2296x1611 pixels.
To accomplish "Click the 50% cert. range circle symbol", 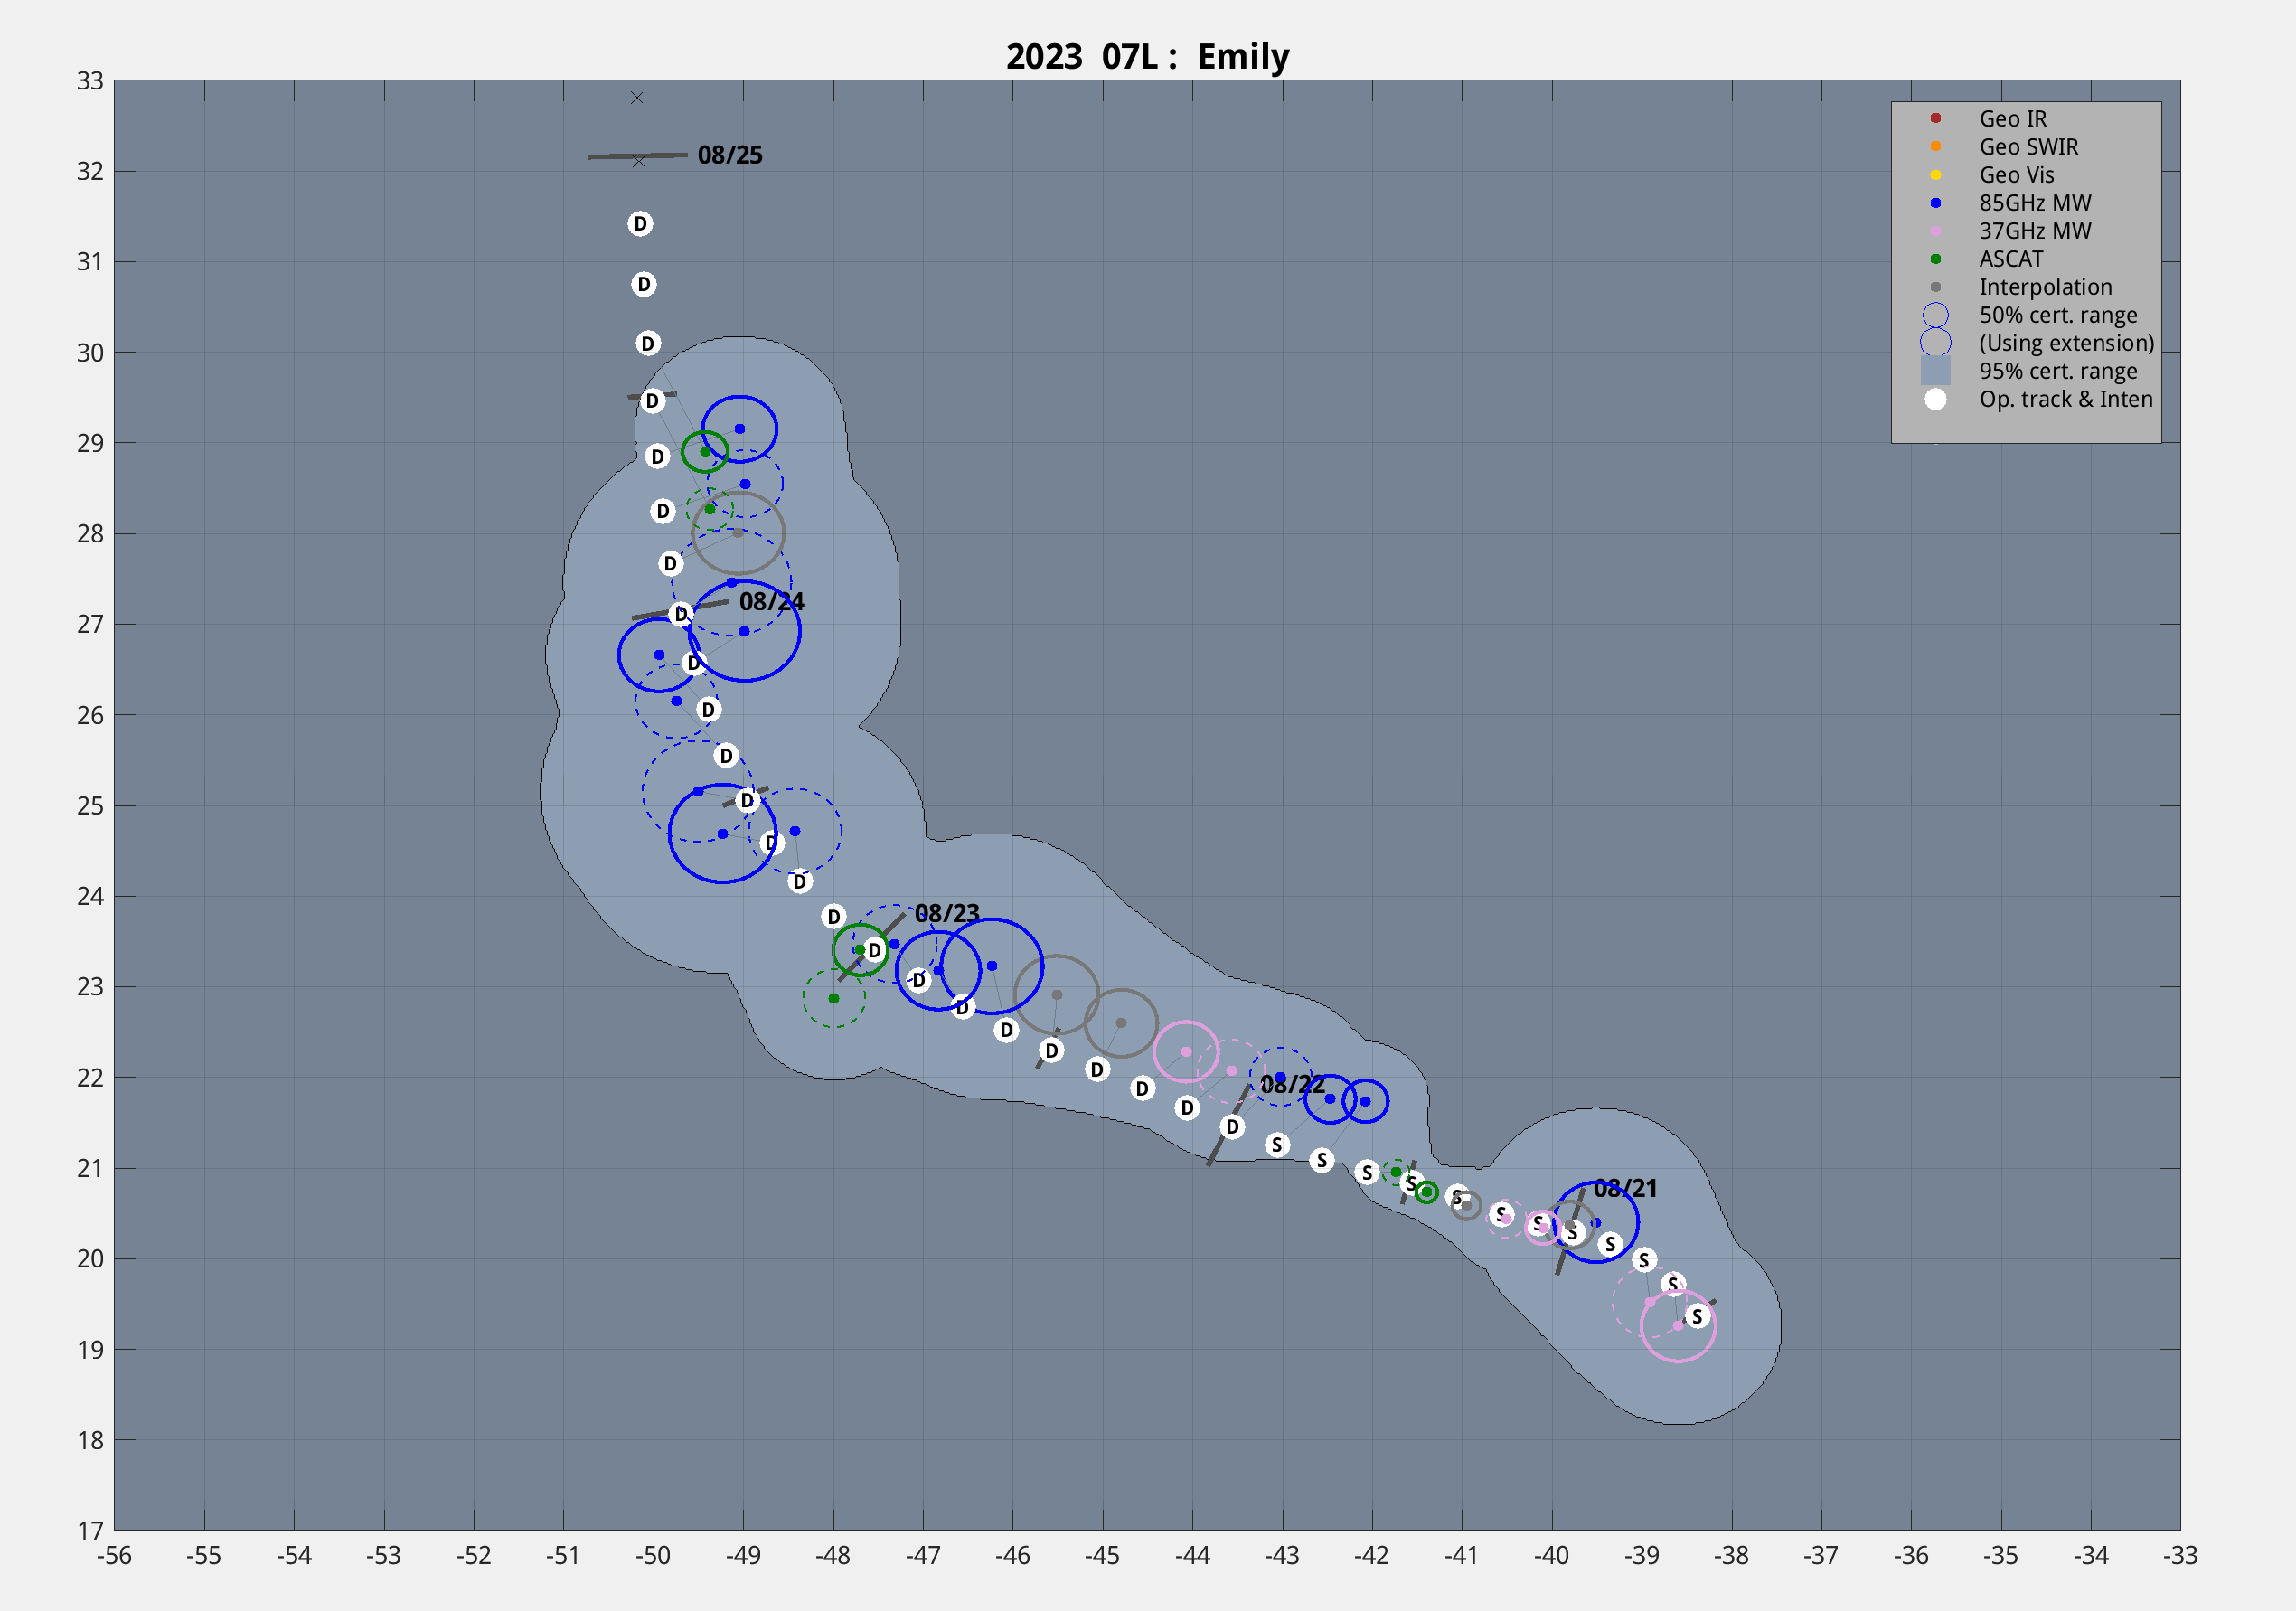I will tap(1935, 315).
